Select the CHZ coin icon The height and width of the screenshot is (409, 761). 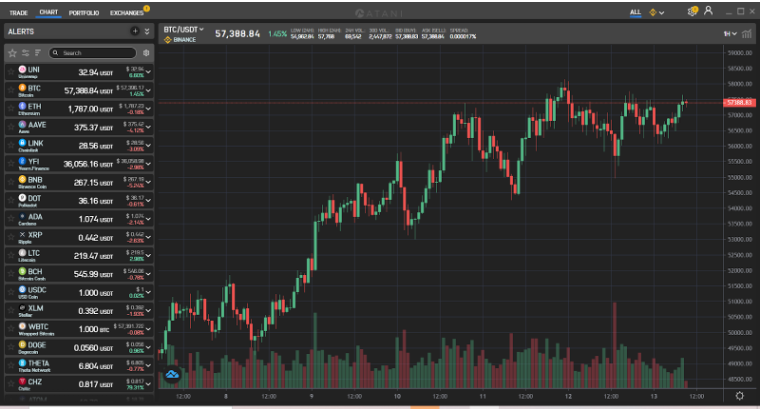pyautogui.click(x=22, y=381)
